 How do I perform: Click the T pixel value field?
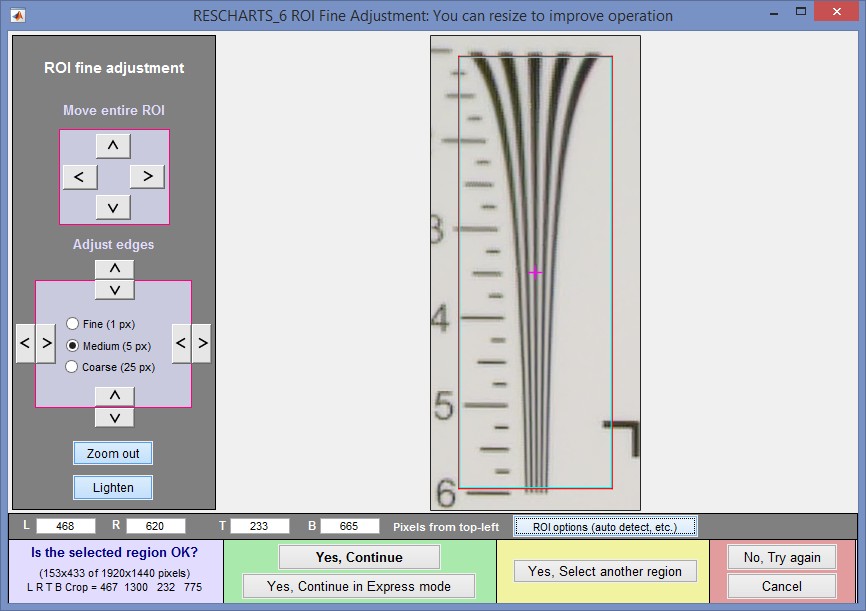[x=259, y=526]
